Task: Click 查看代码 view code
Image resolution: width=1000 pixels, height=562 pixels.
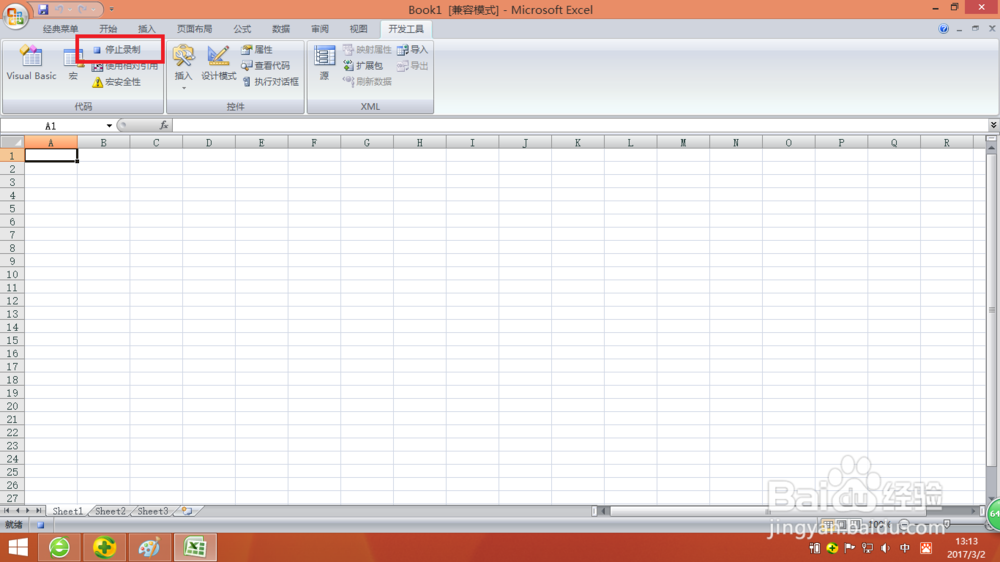Action: coord(265,66)
